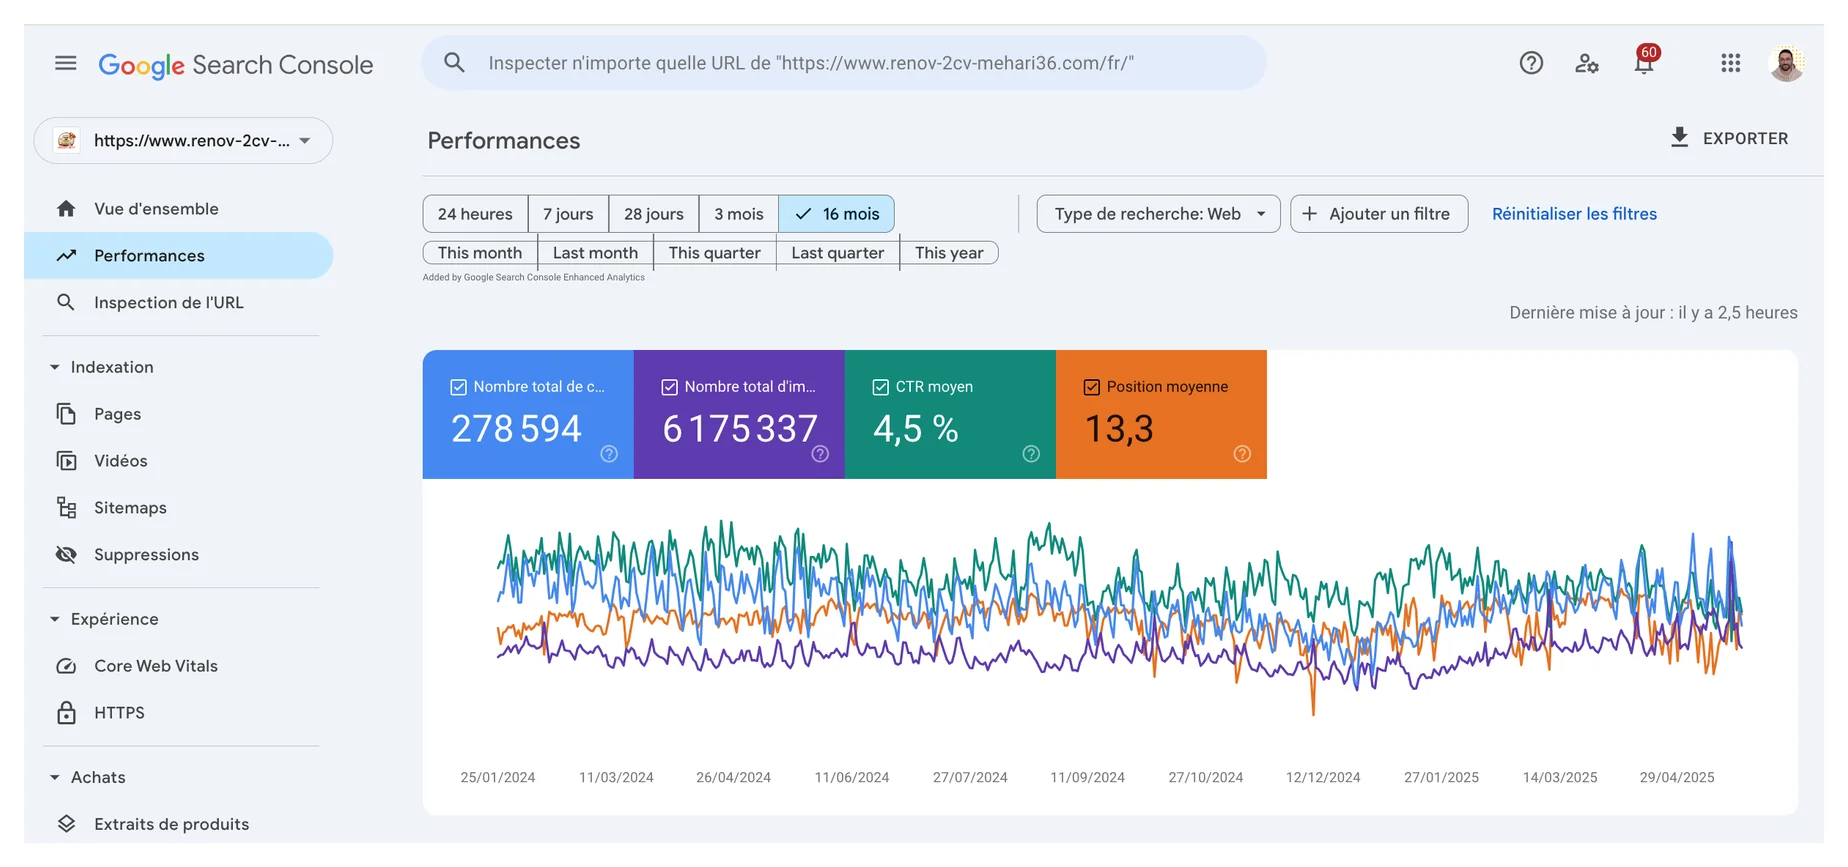Go to Sitemaps report
1848x867 pixels.
178,508
